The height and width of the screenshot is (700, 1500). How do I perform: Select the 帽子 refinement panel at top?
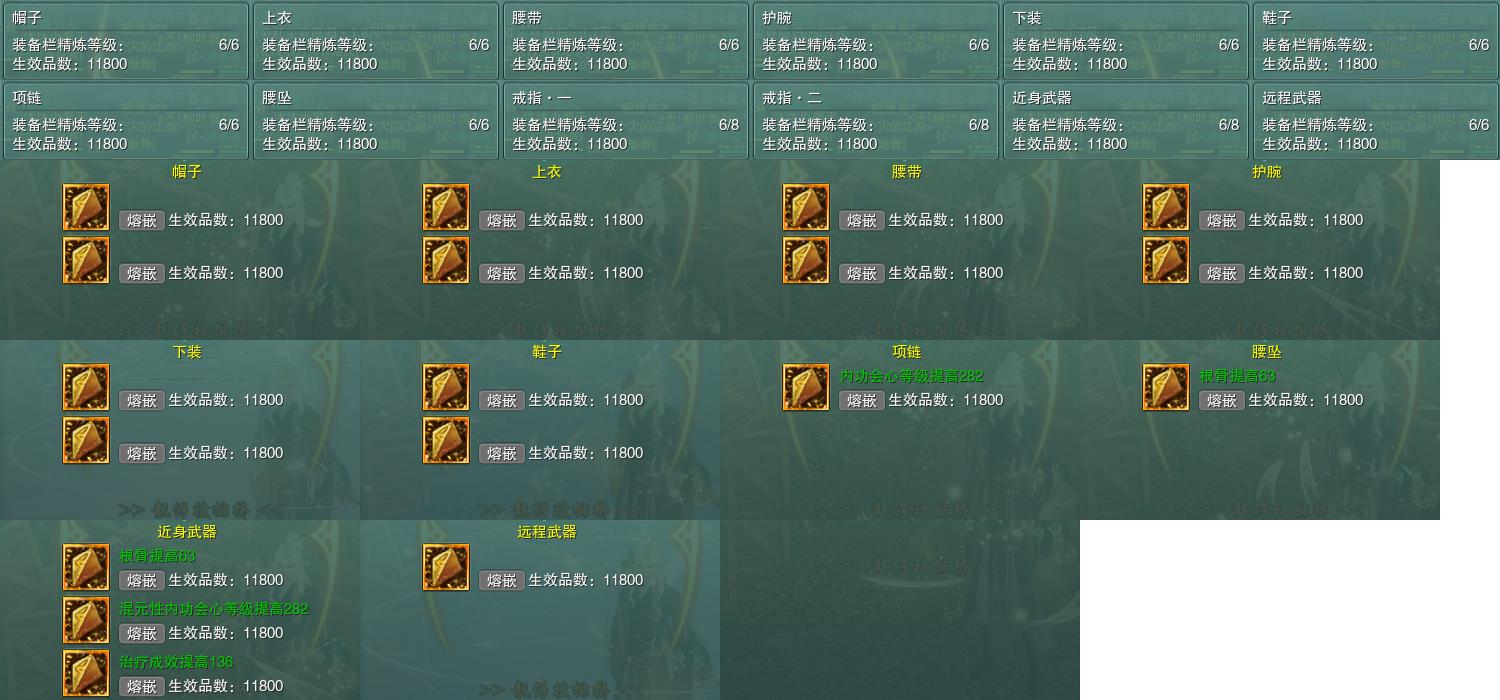(126, 41)
